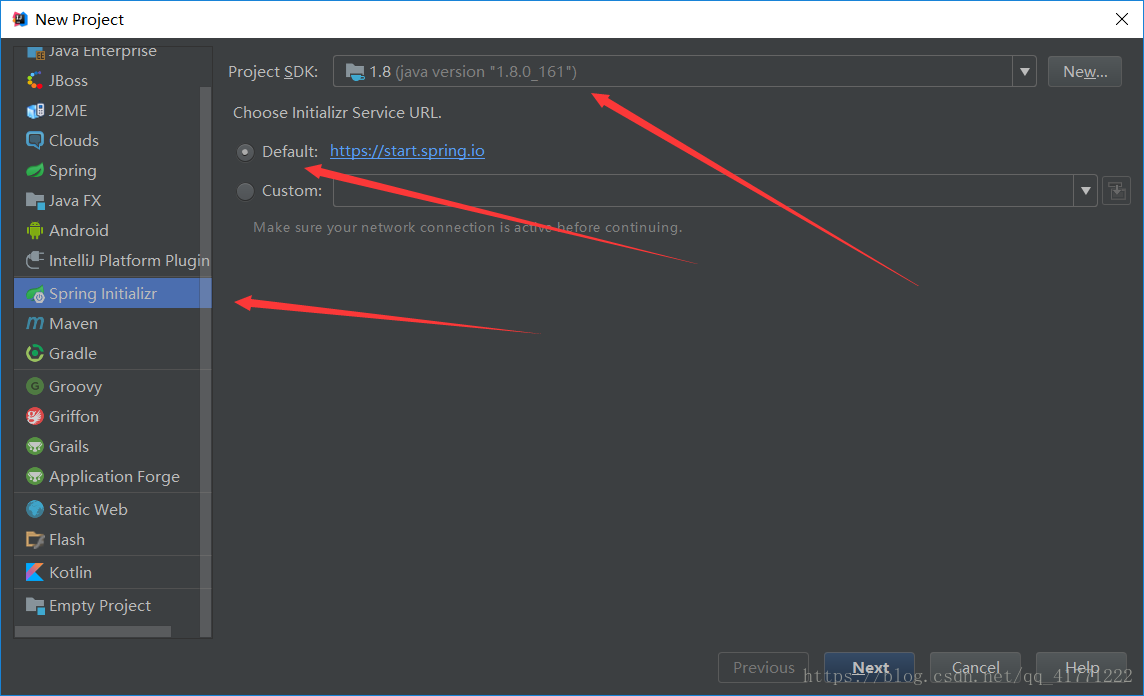
Task: Click the Grails icon
Action: [x=35, y=446]
